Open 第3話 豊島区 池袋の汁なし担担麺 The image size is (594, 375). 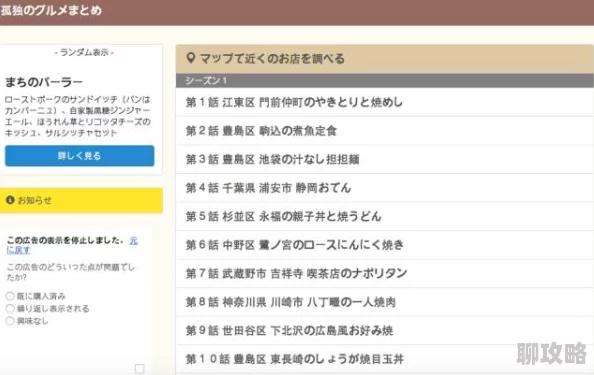[385, 159]
